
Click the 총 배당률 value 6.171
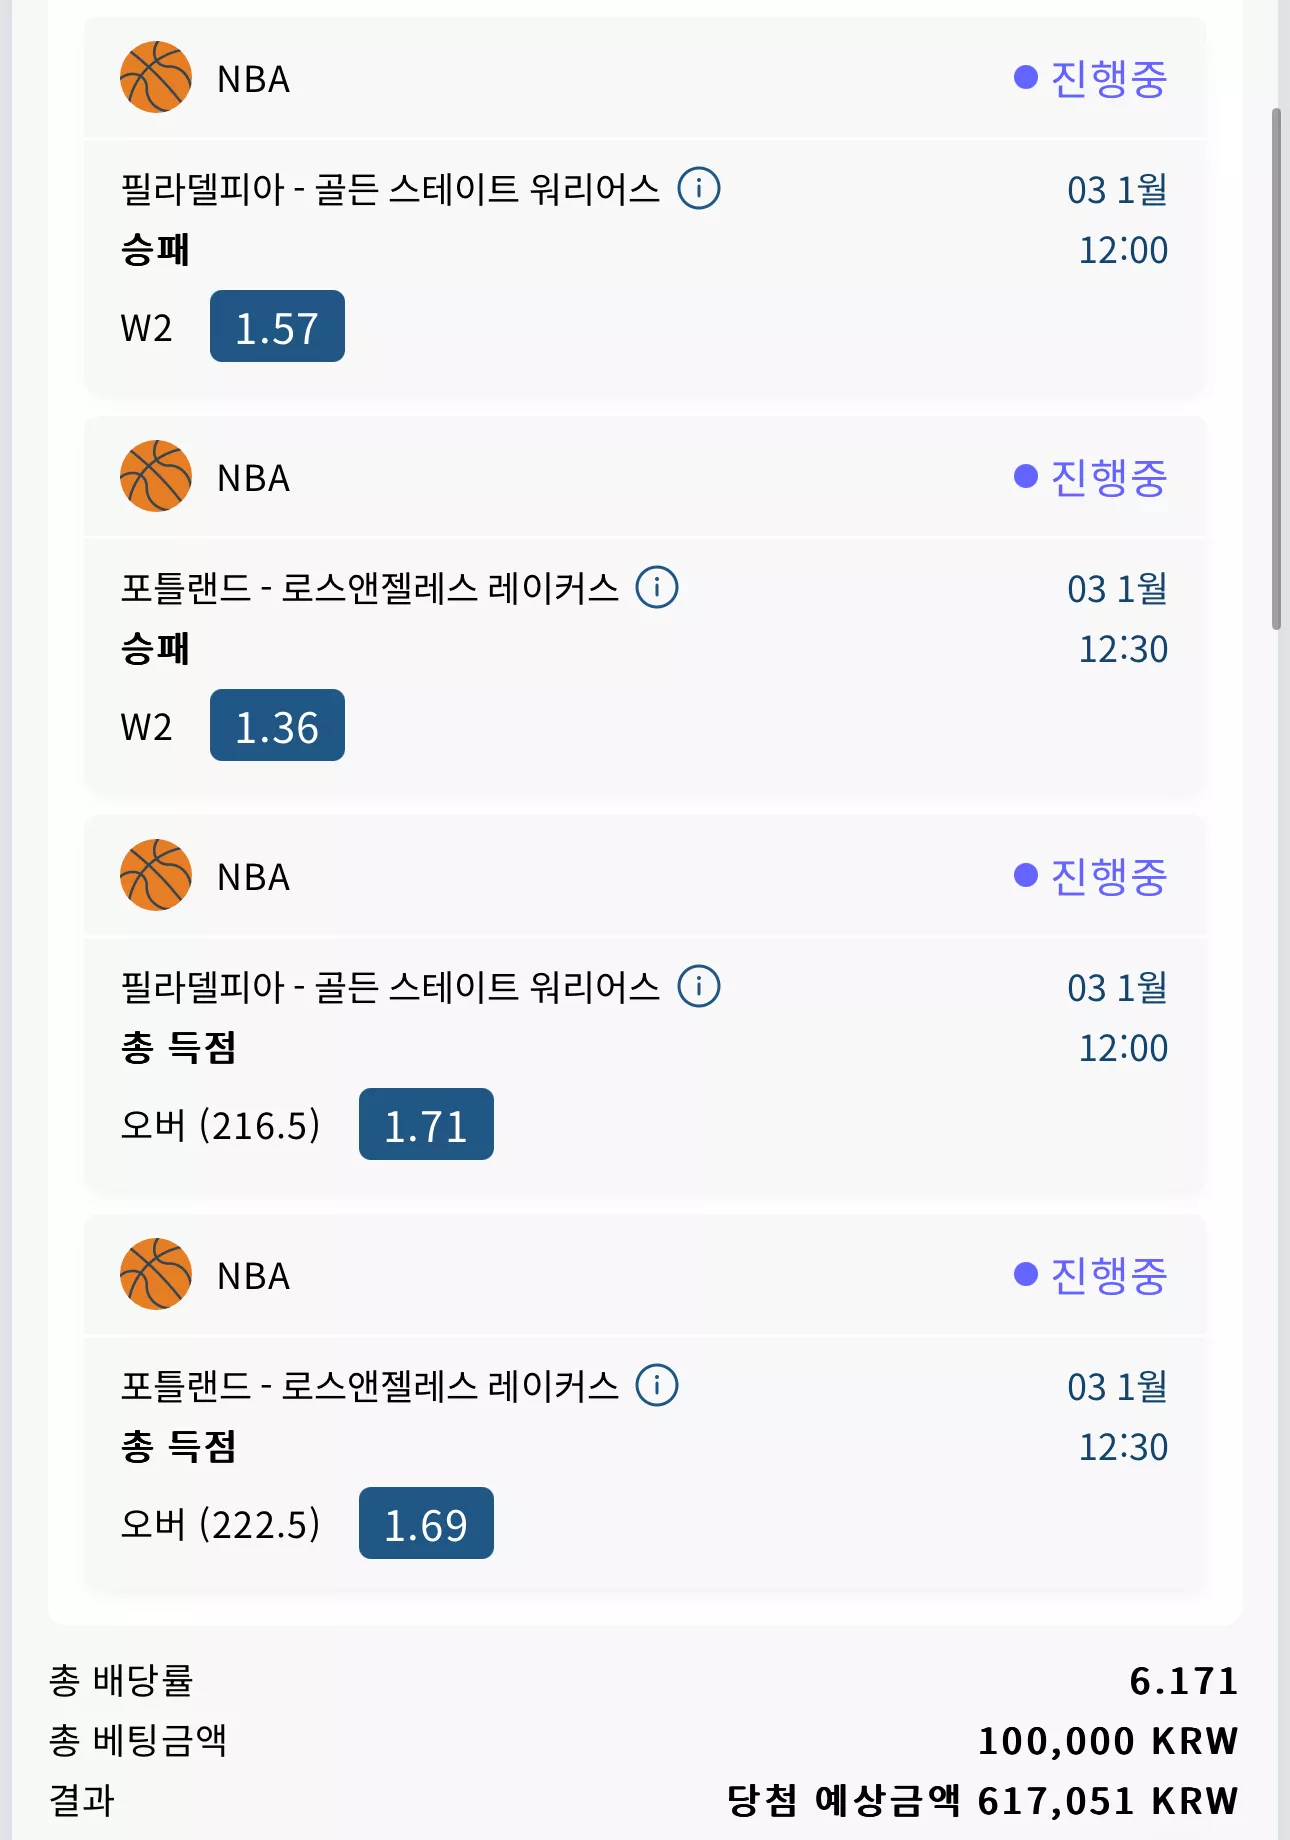1184,1681
